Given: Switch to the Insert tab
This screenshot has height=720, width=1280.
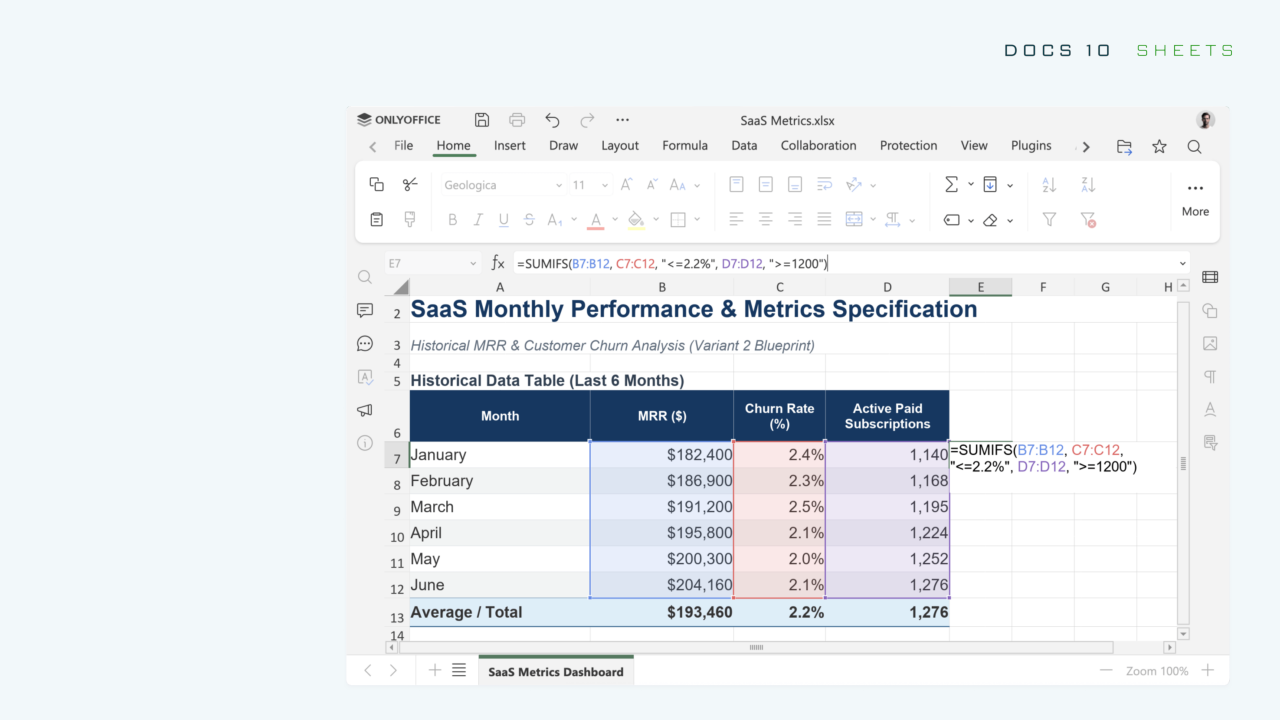Looking at the screenshot, I should (510, 146).
